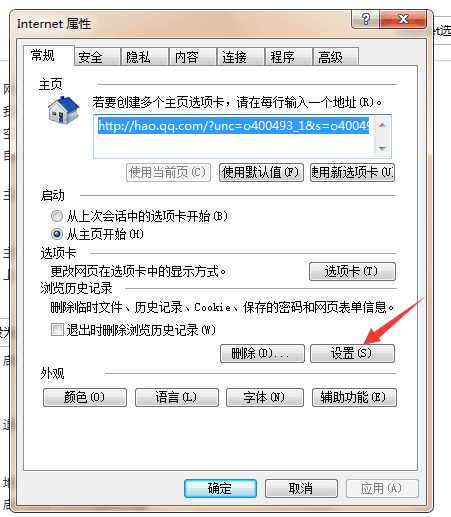Viewport: 451px width, 517px height.
Task: Select 从主页开始 radio button
Action: 57,234
